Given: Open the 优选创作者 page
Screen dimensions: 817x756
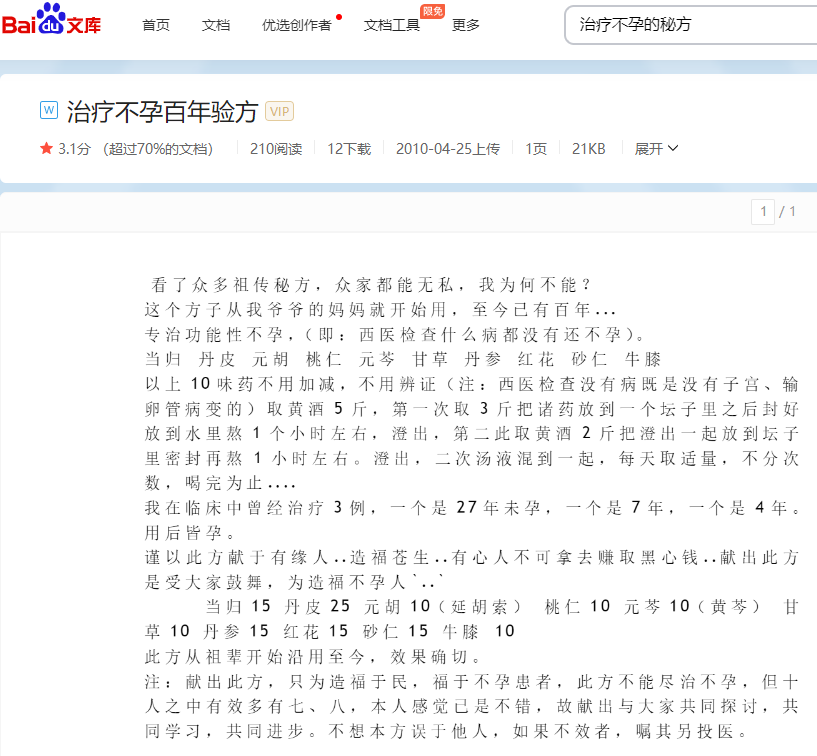Looking at the screenshot, I should [x=296, y=25].
